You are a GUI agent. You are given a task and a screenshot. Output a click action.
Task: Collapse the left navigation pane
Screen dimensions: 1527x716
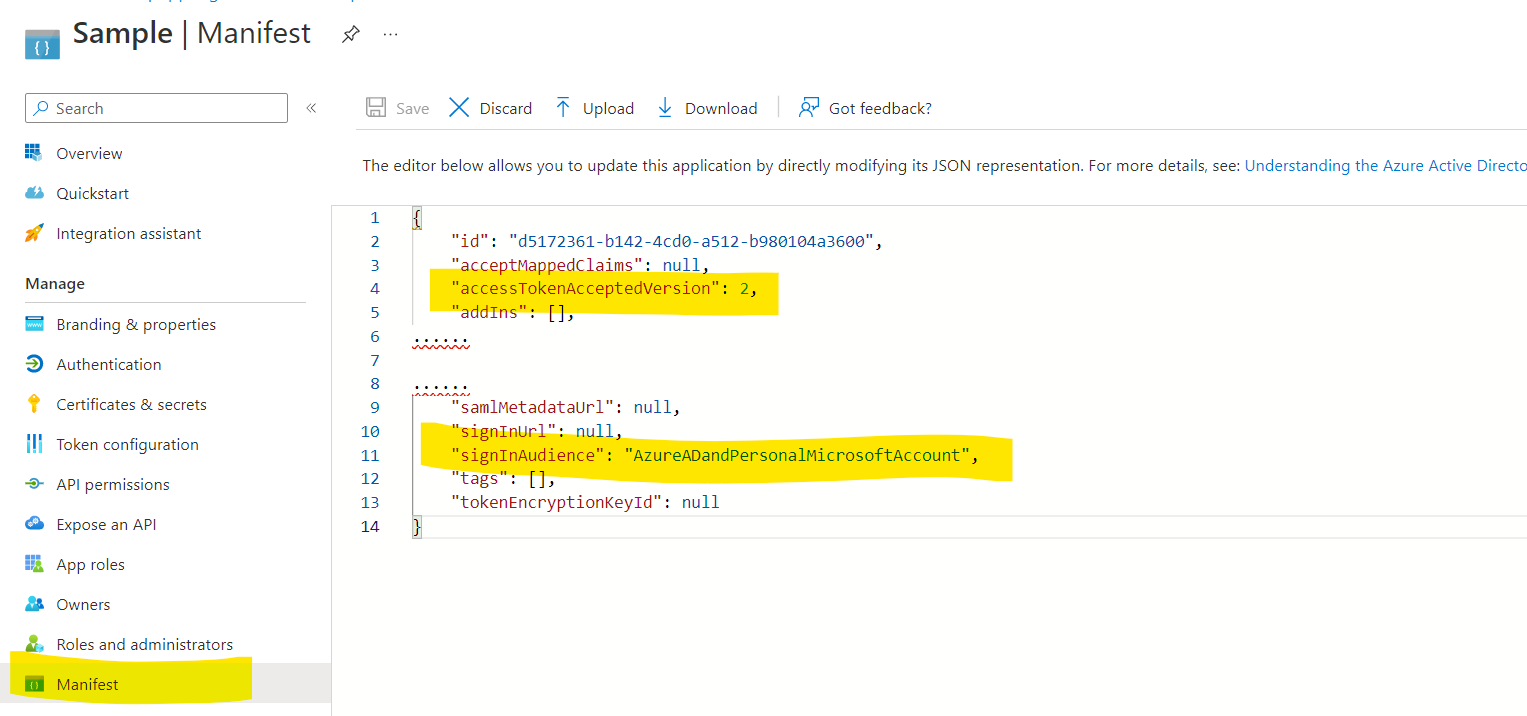[x=311, y=106]
